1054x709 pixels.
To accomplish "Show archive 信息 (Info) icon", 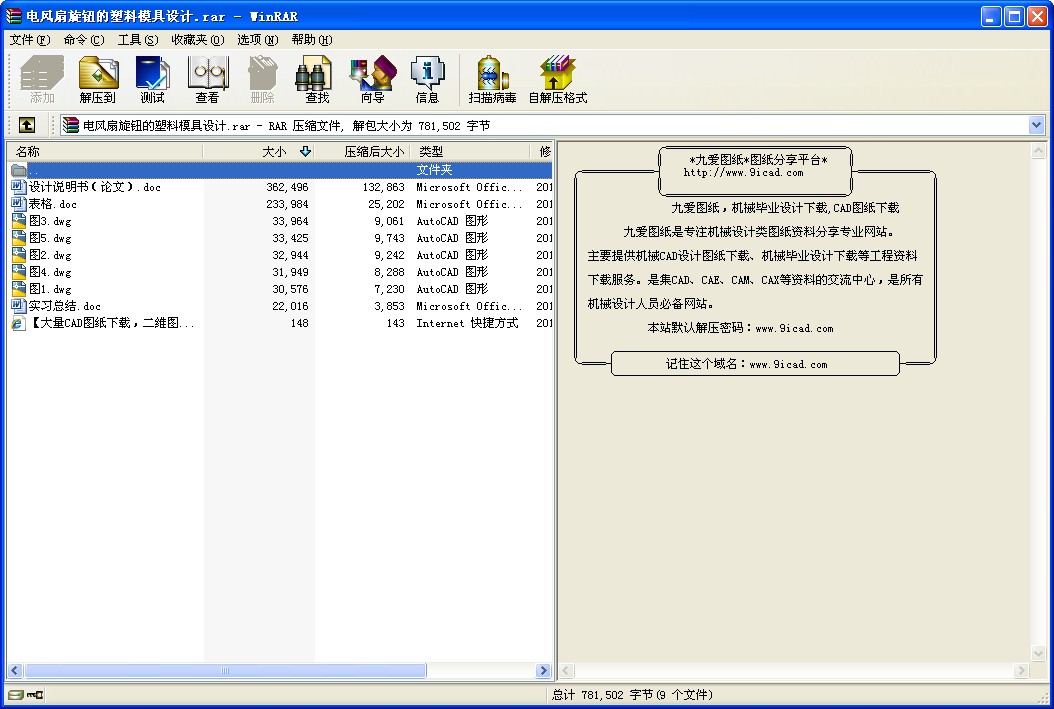I will pos(427,79).
